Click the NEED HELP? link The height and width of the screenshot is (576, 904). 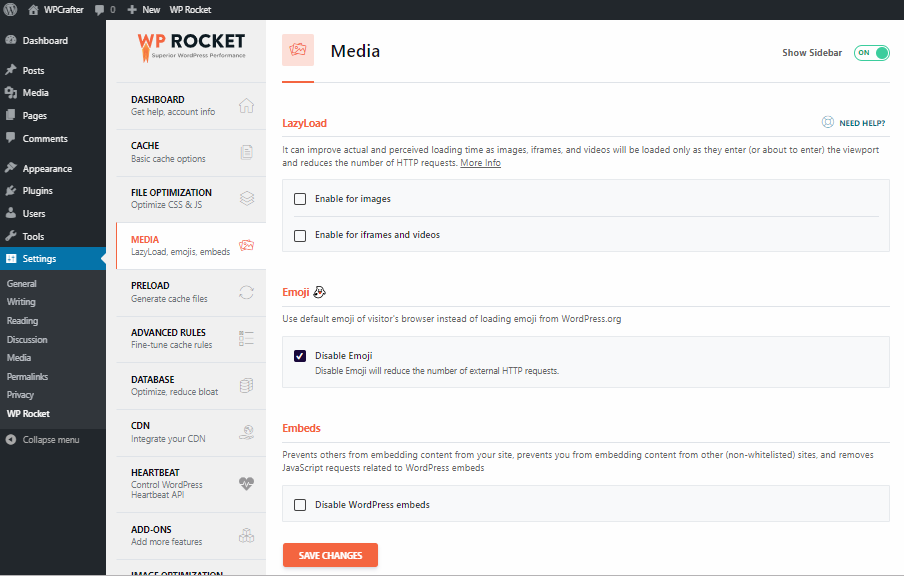pos(862,123)
